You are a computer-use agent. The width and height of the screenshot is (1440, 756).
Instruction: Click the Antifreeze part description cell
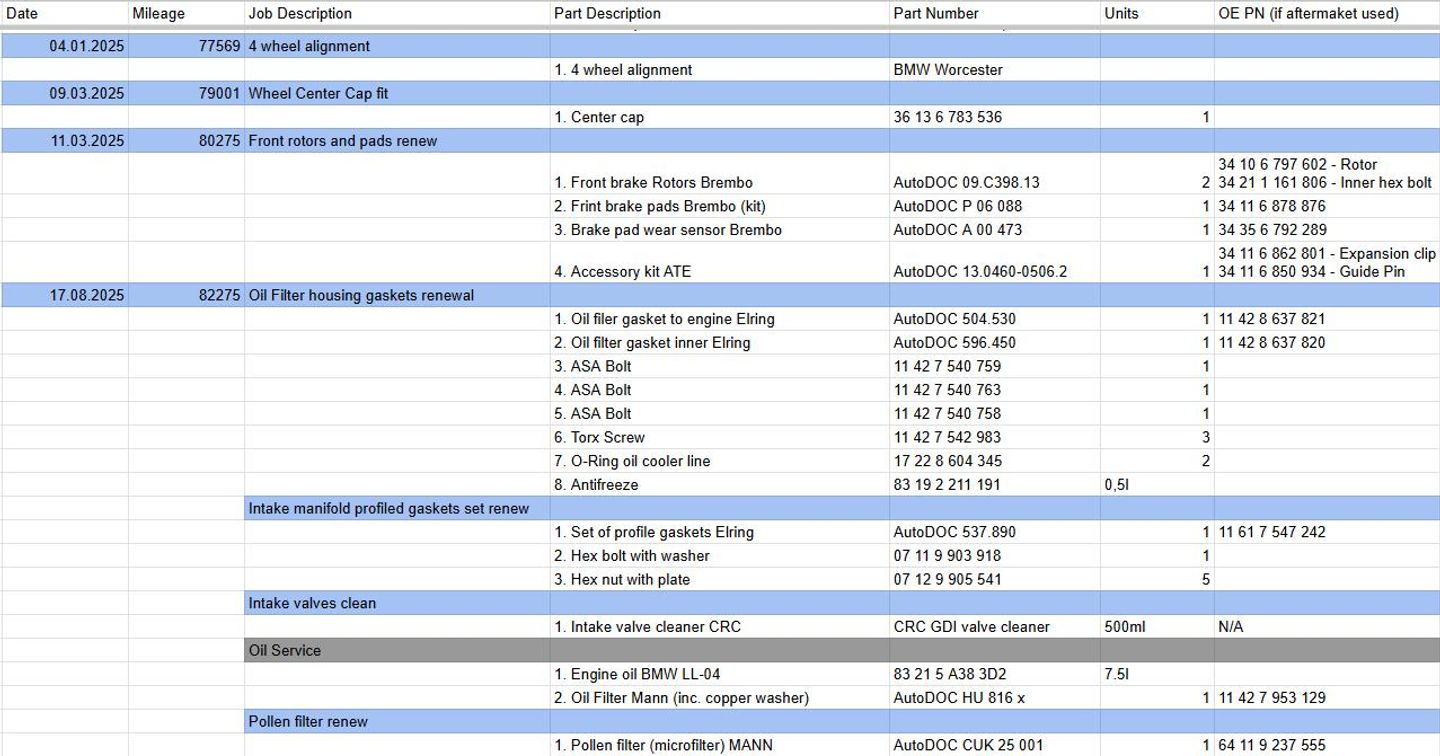[604, 485]
